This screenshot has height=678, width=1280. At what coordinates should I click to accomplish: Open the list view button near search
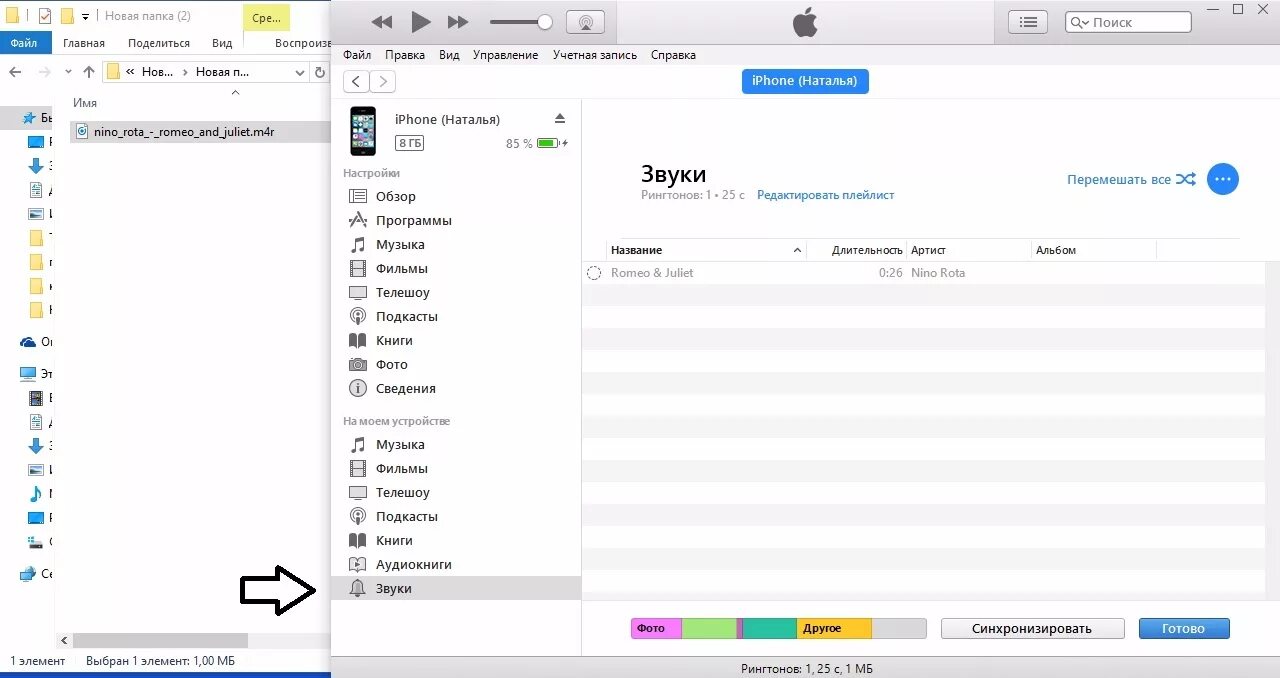tap(1027, 22)
